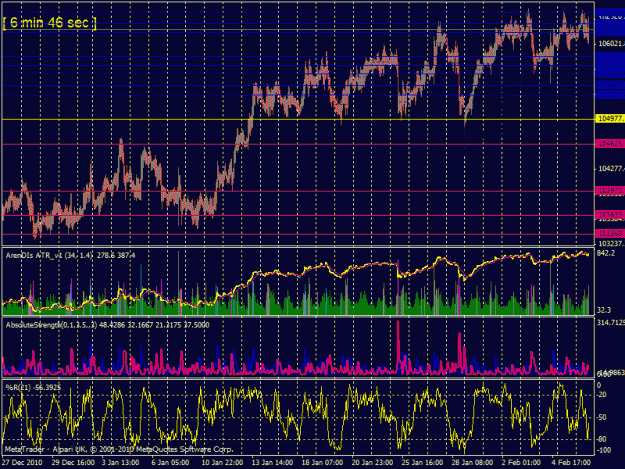The image size is (625, 469).
Task: Click the -50 level label in %R panel
Action: tap(602, 417)
